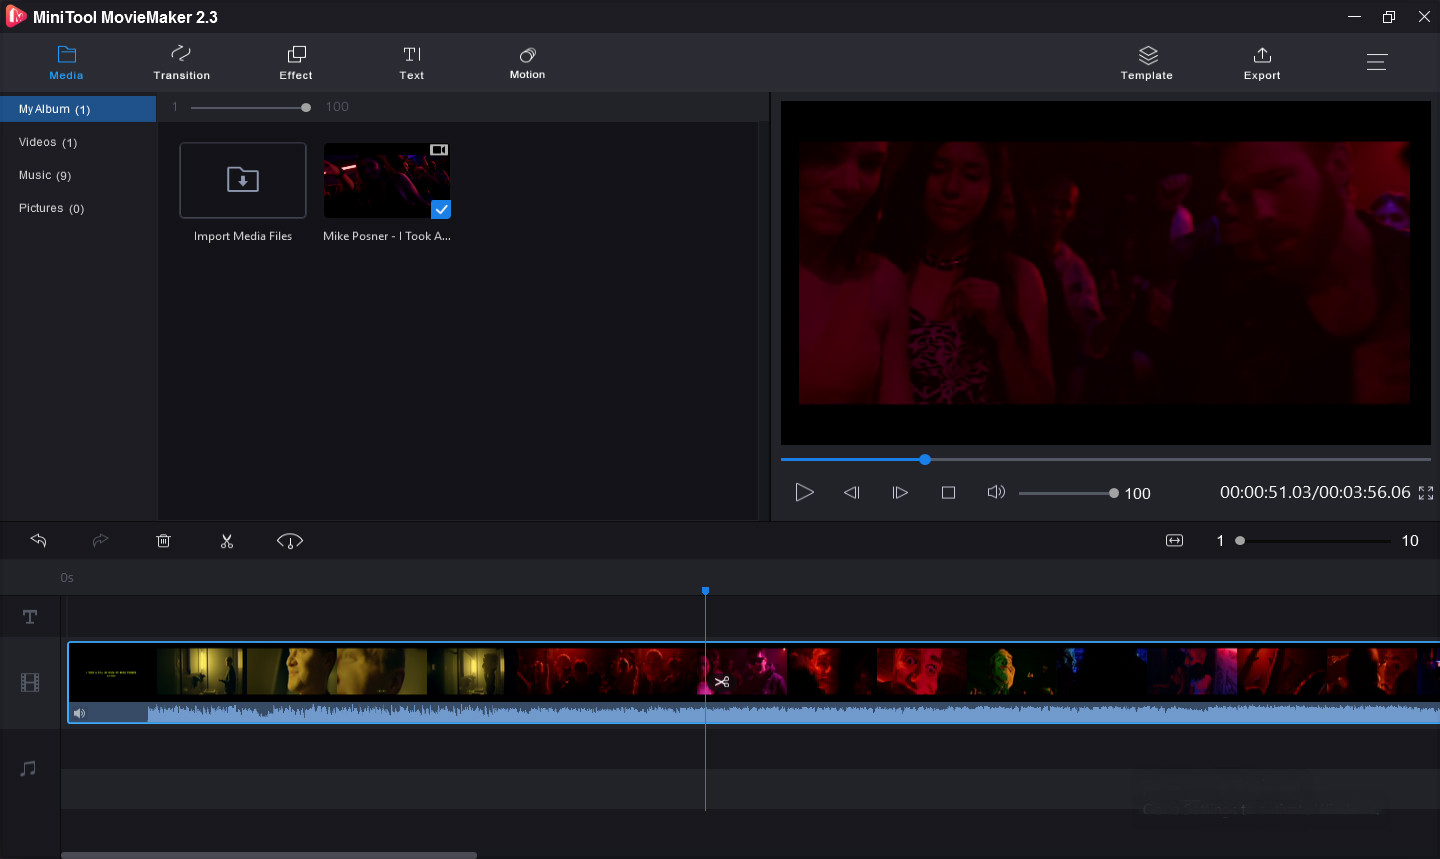Click the Export button
1440x859 pixels.
click(1262, 63)
